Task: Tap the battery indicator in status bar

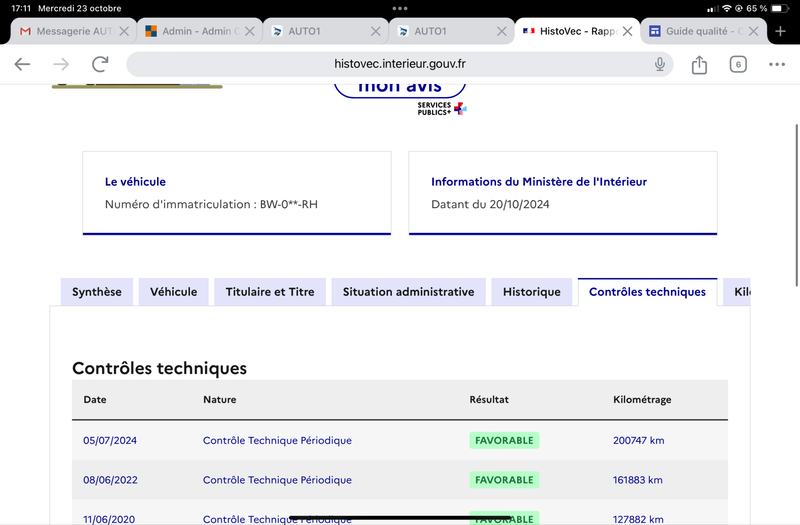Action: [779, 8]
